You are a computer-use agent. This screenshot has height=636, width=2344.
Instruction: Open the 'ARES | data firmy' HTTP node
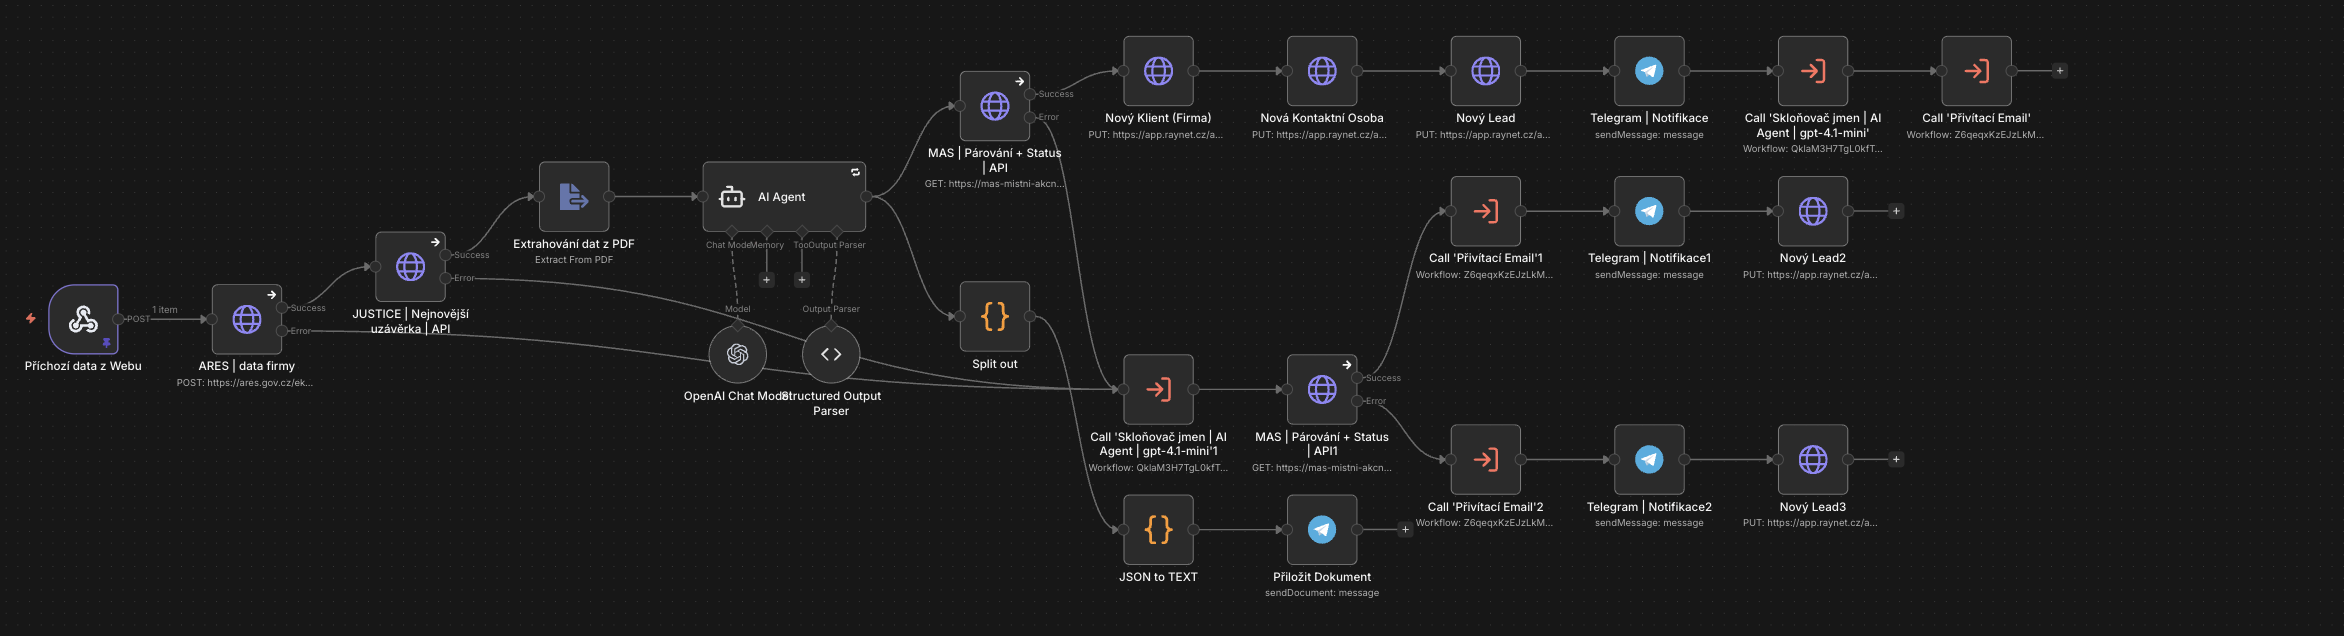247,319
